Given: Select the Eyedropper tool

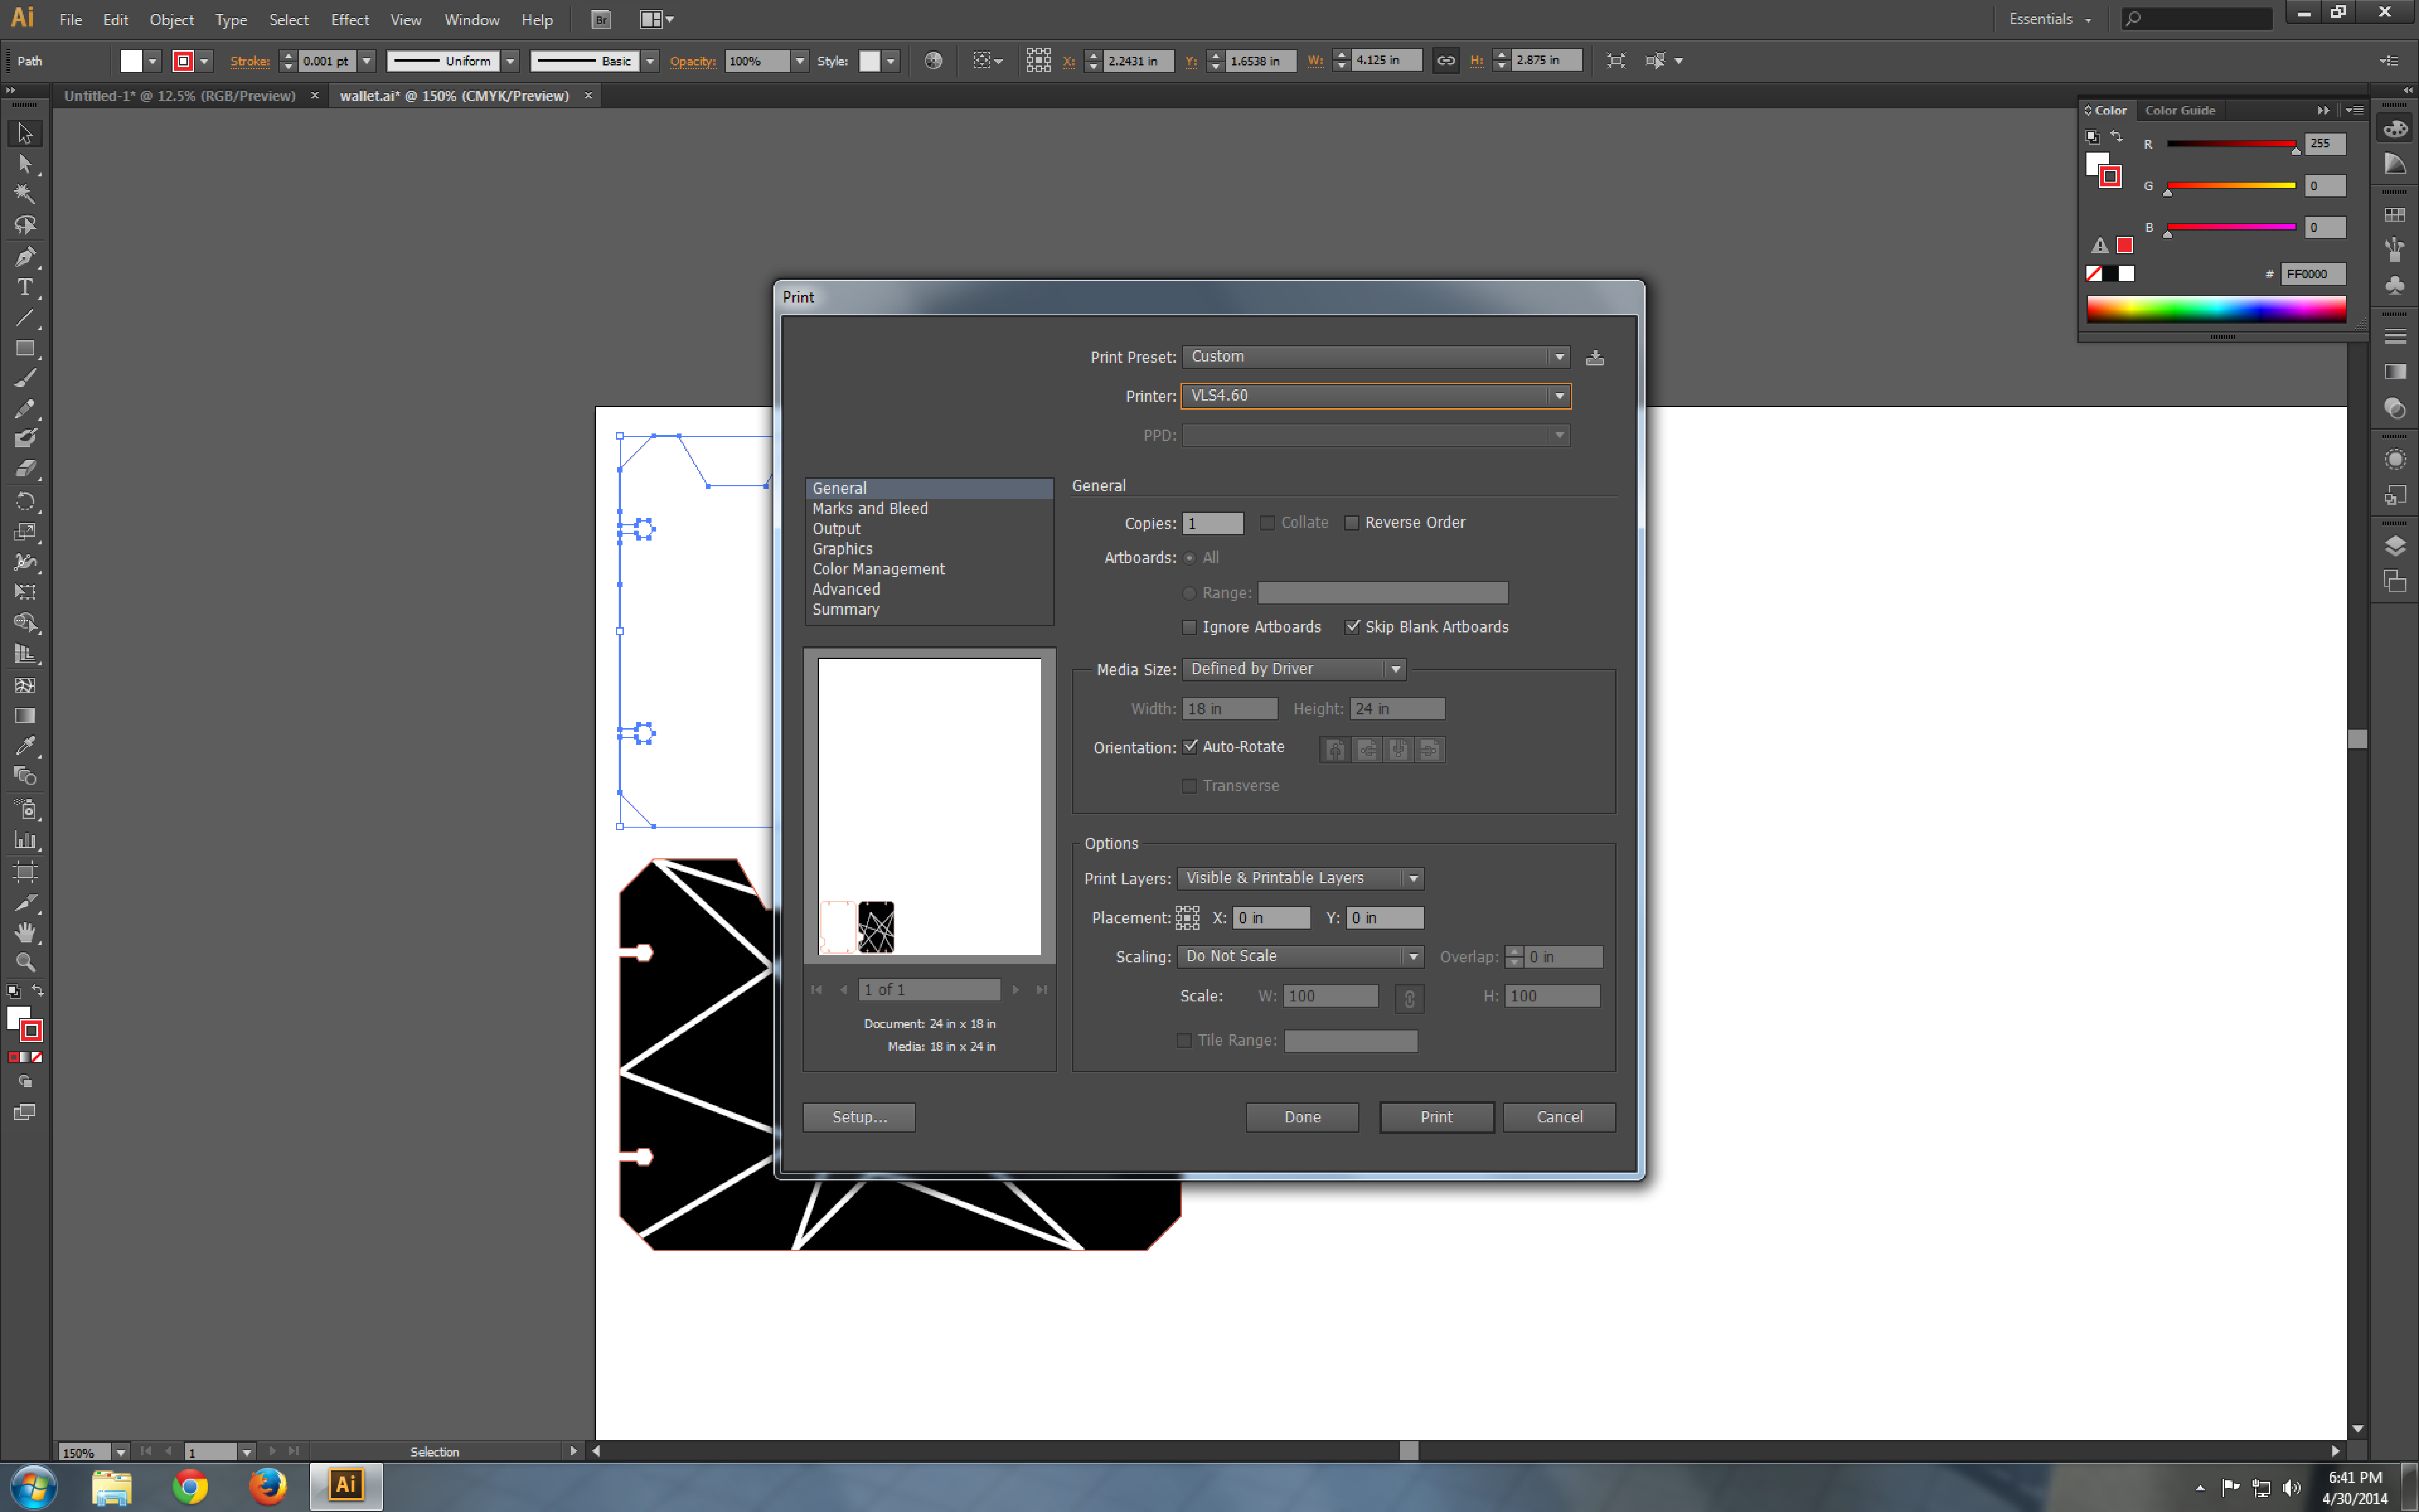Looking at the screenshot, I should pos(25,746).
